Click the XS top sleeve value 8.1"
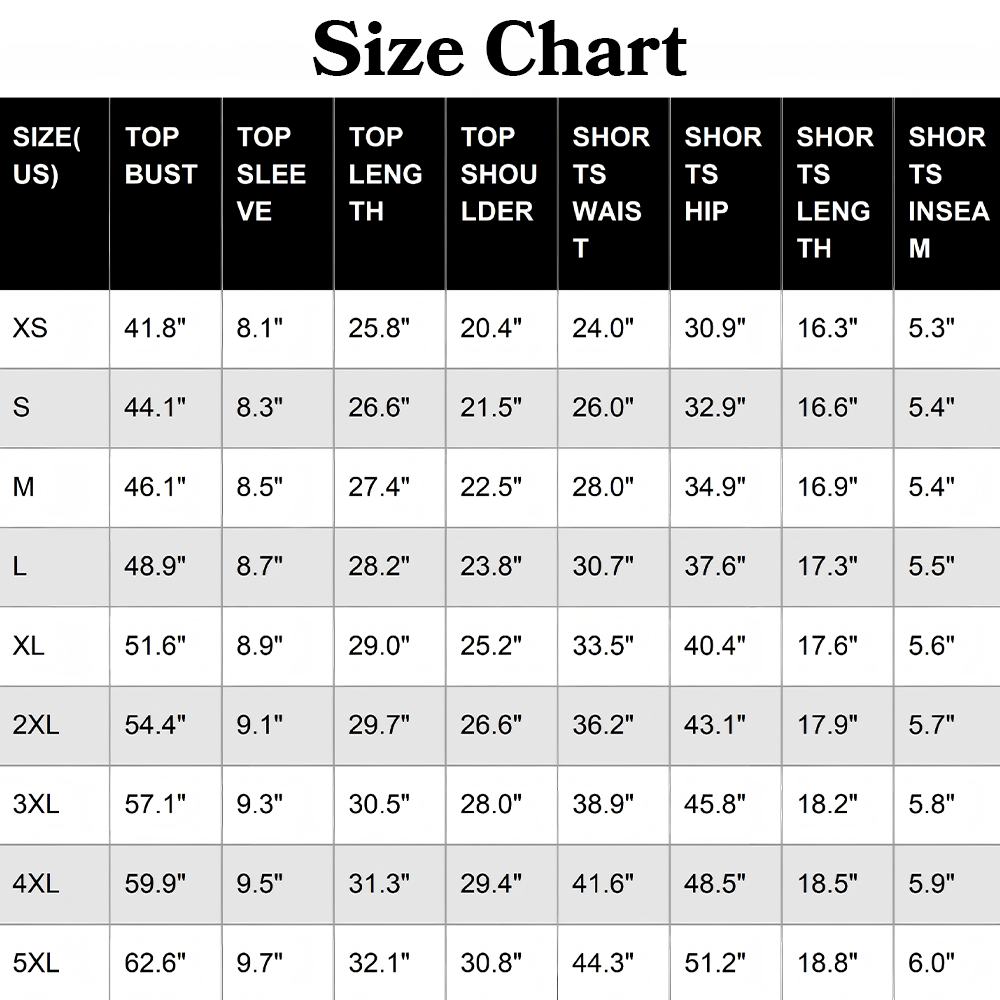The height and width of the screenshot is (1000, 1000). coord(260,328)
